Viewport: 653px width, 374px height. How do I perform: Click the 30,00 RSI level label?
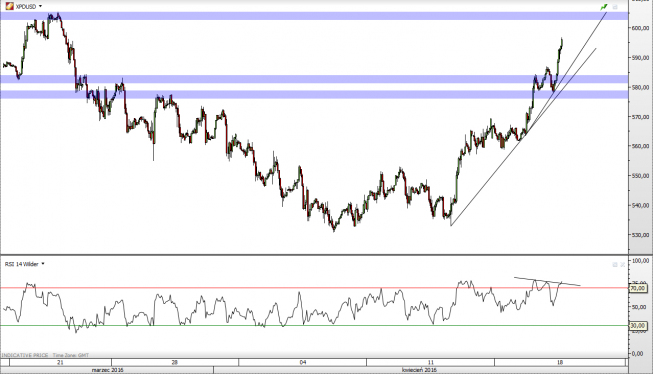[638, 326]
